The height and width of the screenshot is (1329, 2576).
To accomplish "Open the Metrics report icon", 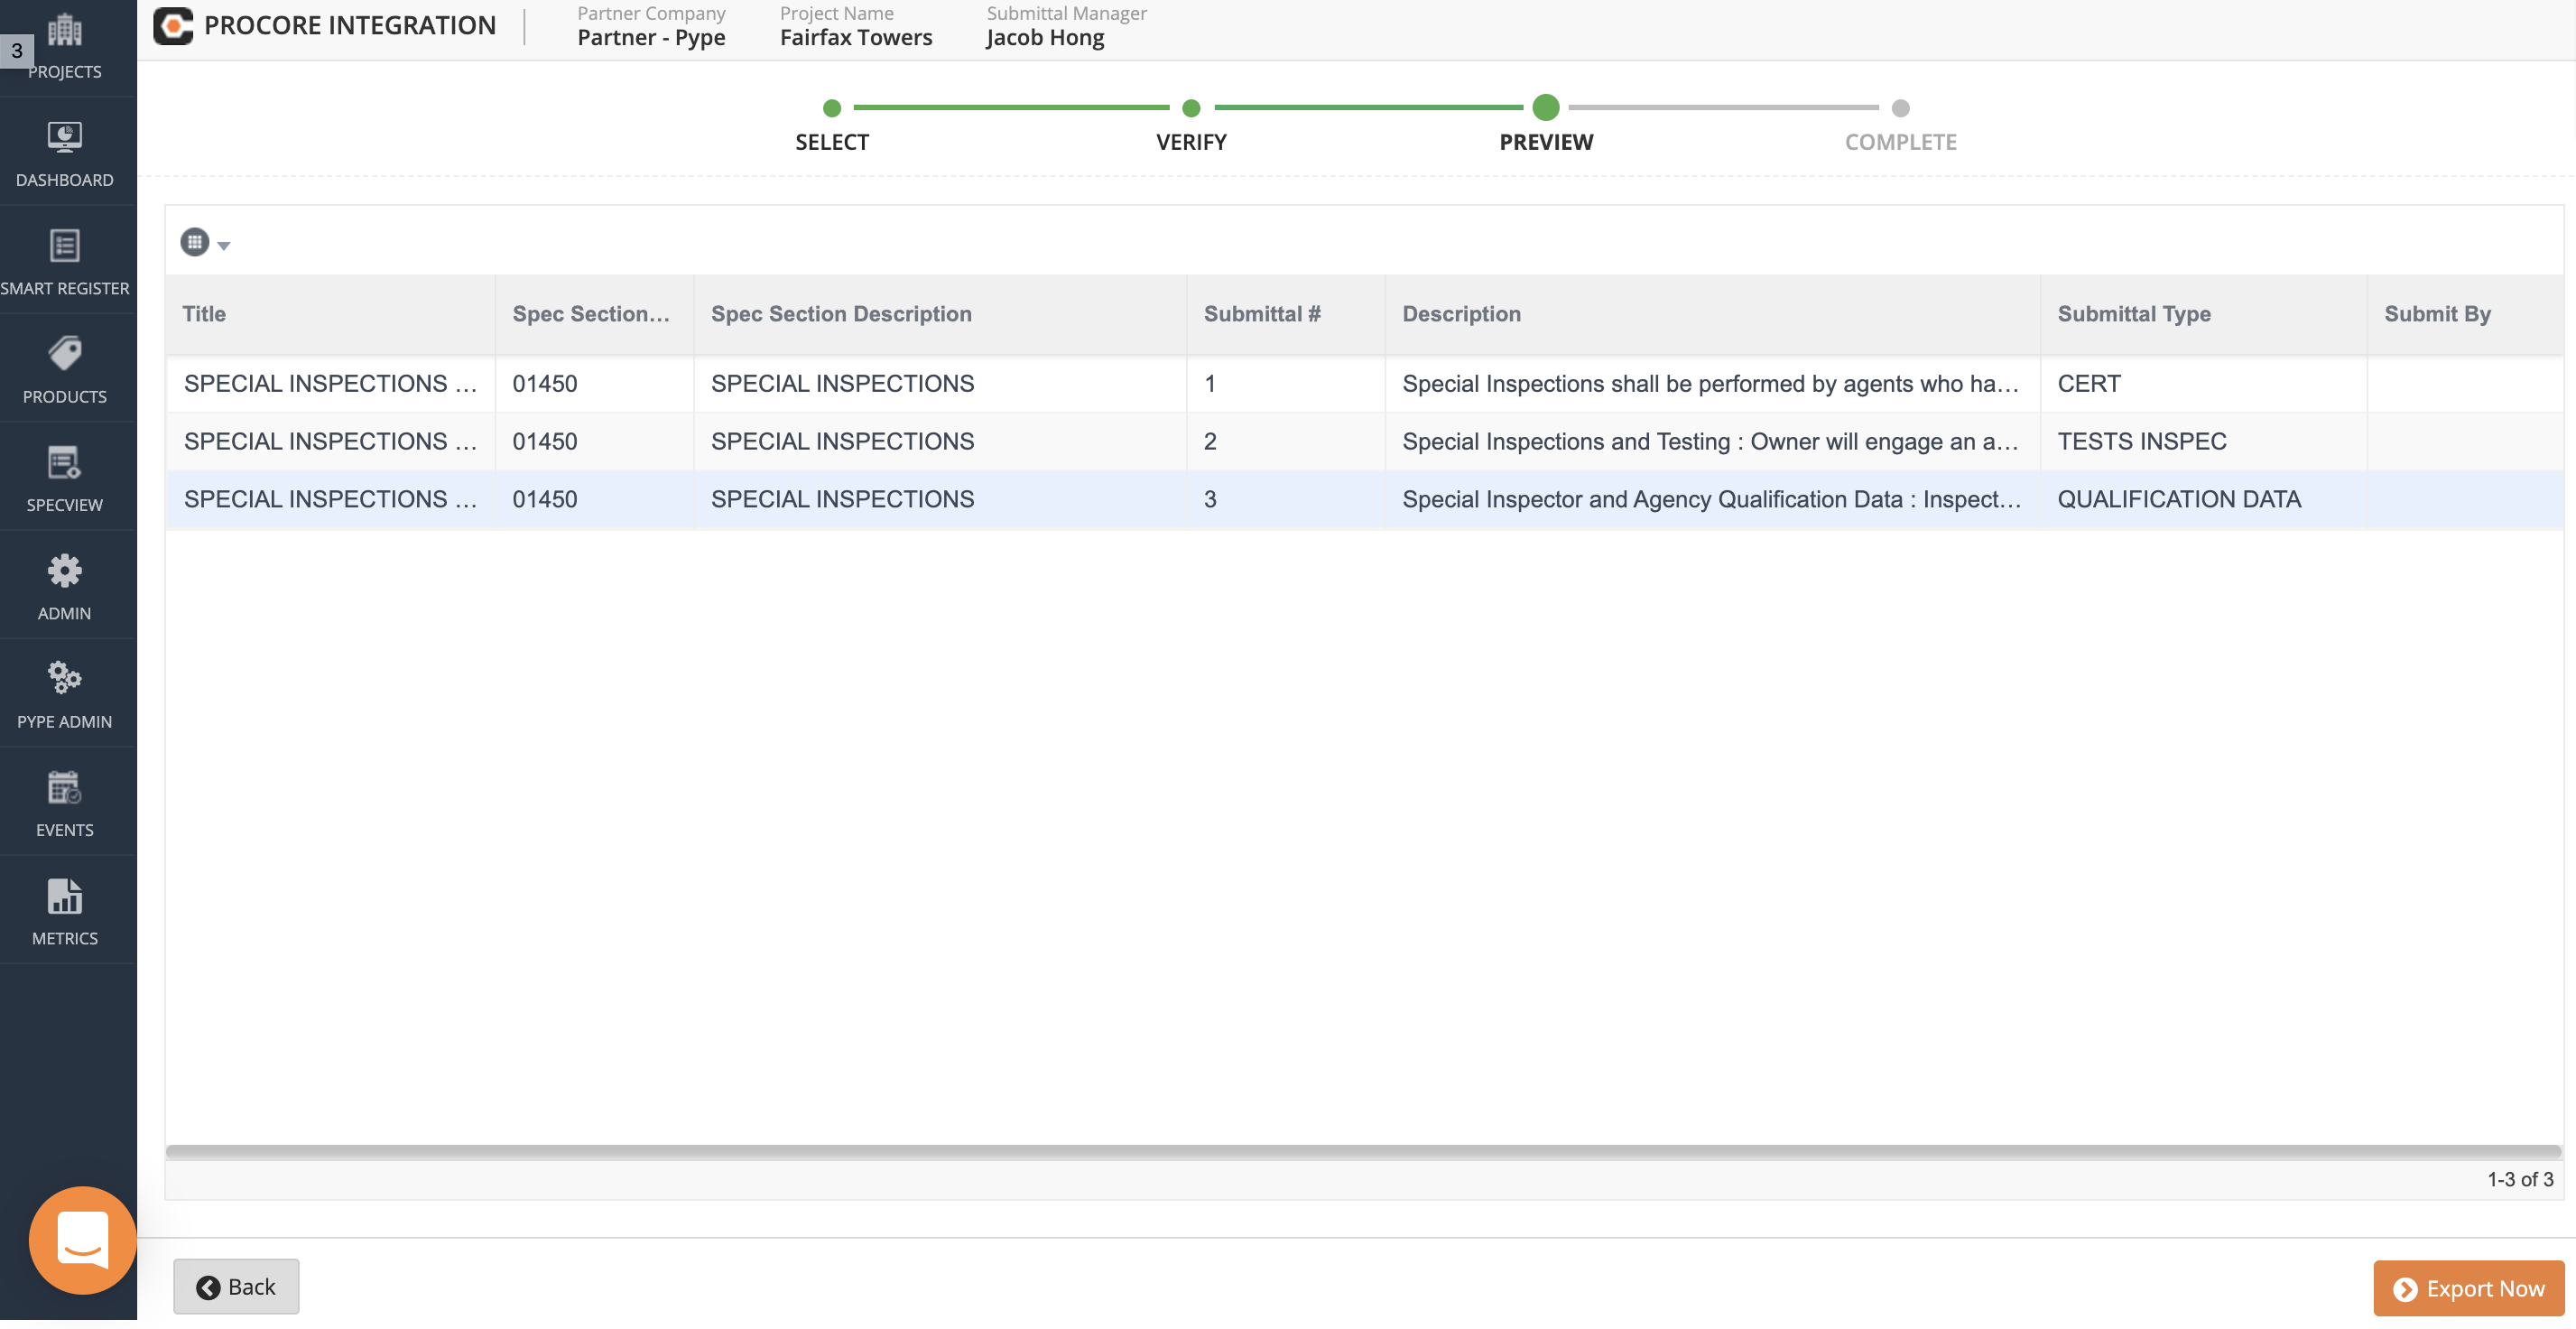I will (x=64, y=897).
